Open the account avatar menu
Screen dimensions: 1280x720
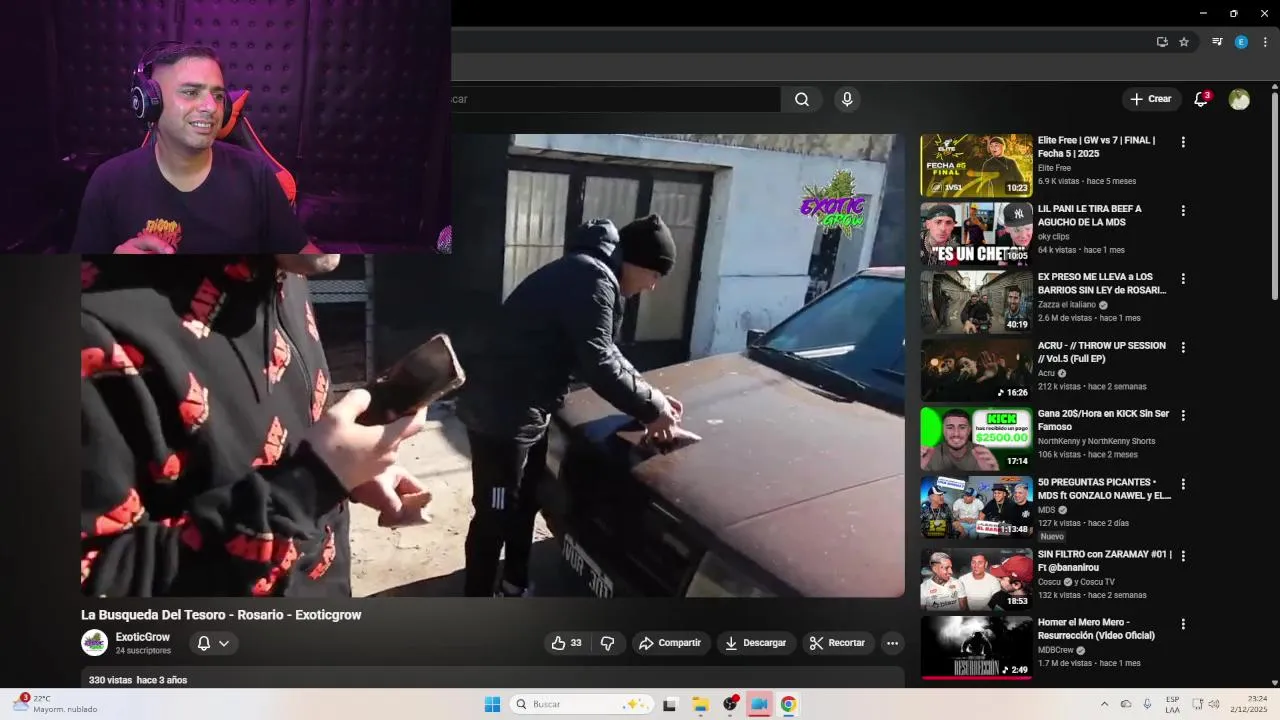[1239, 99]
